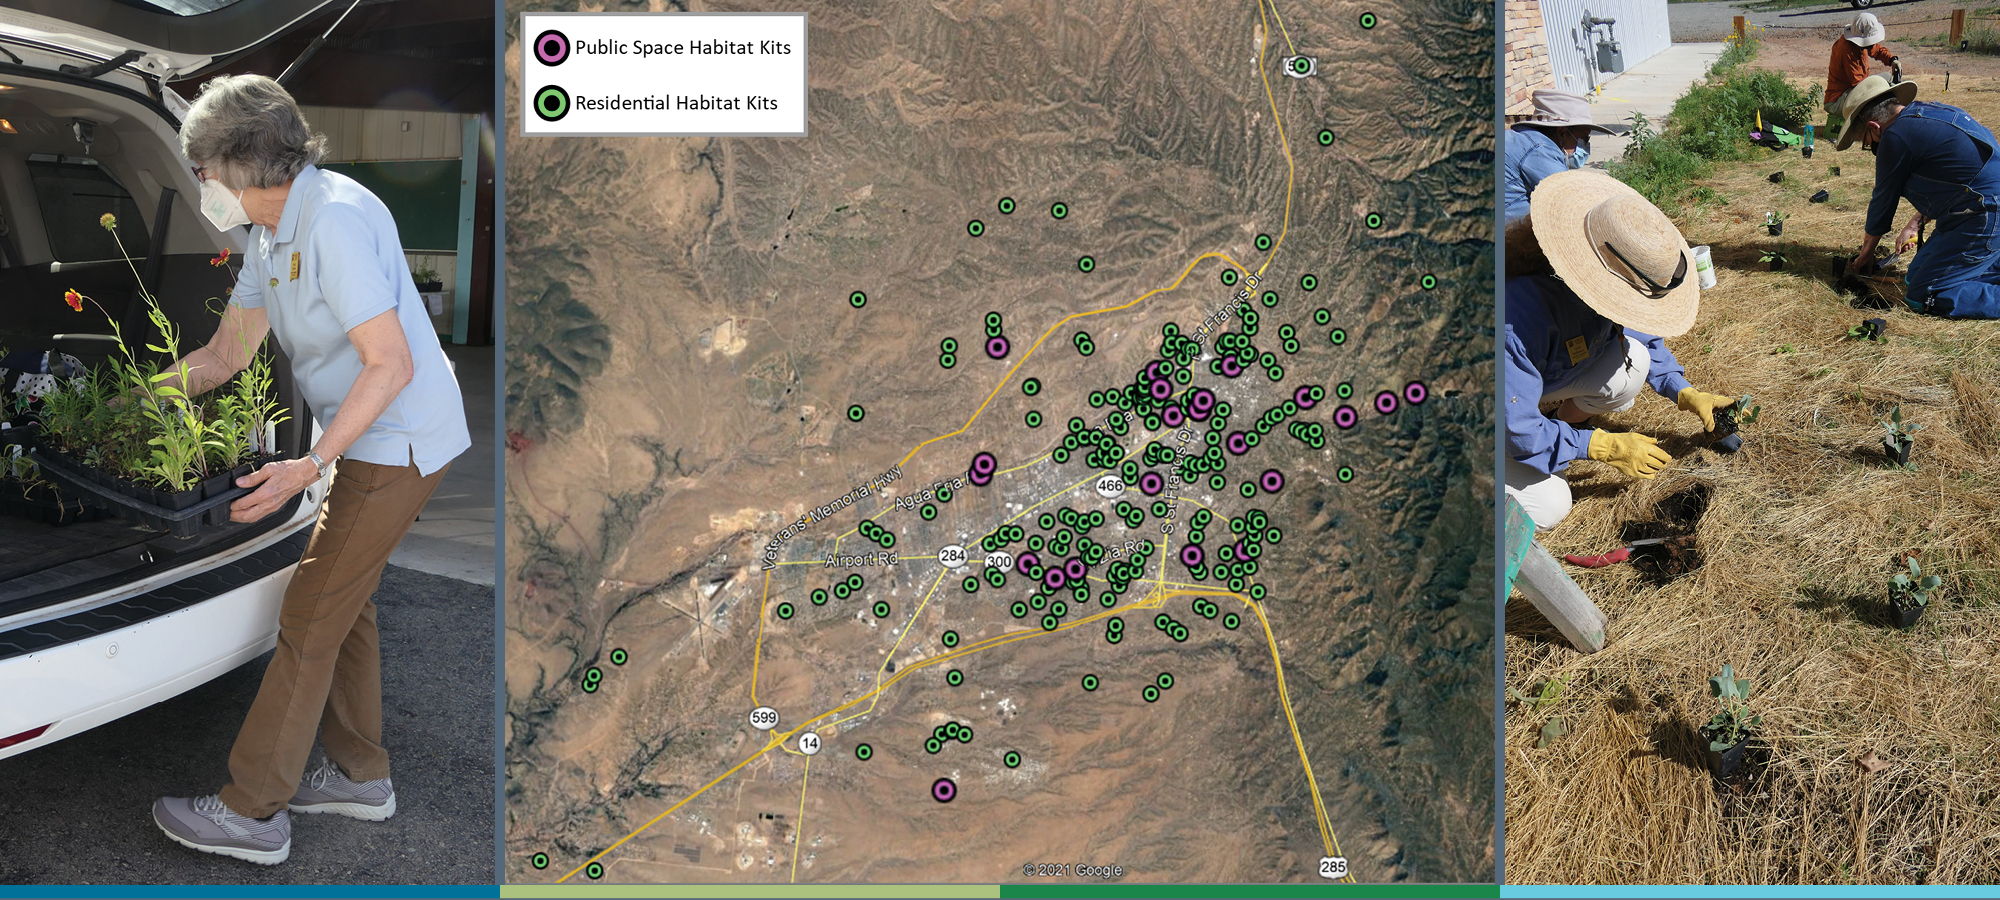Open details for the southernmost magenta marker
The width and height of the screenshot is (2000, 900).
[x=944, y=792]
